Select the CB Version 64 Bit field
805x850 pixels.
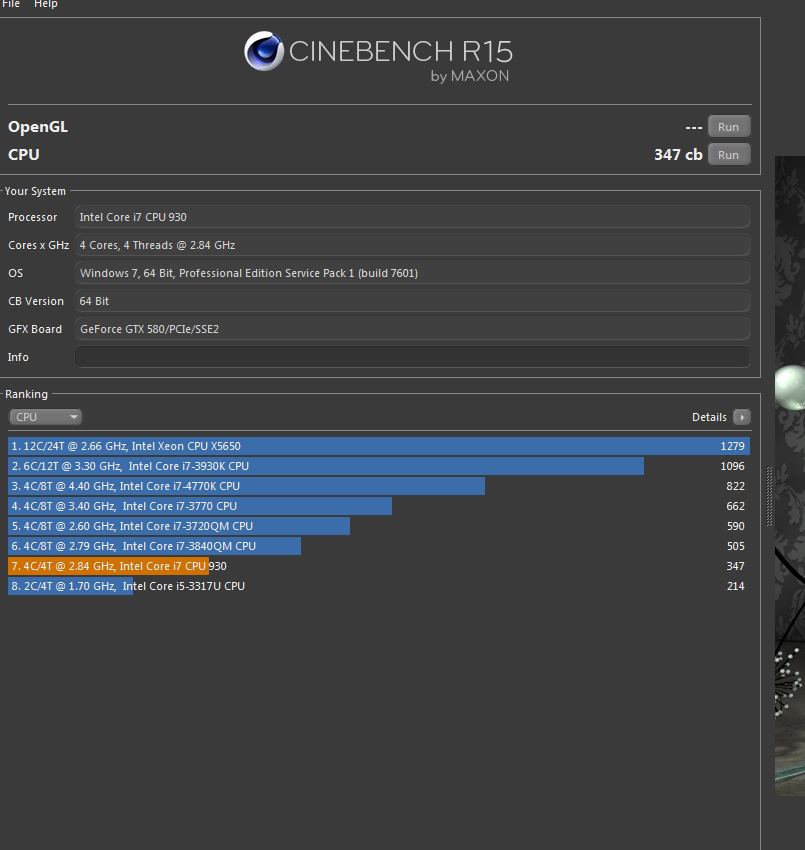point(412,301)
